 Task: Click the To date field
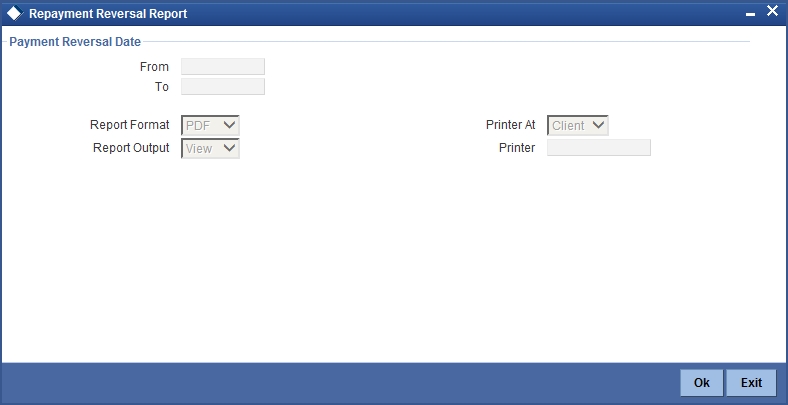[223, 86]
